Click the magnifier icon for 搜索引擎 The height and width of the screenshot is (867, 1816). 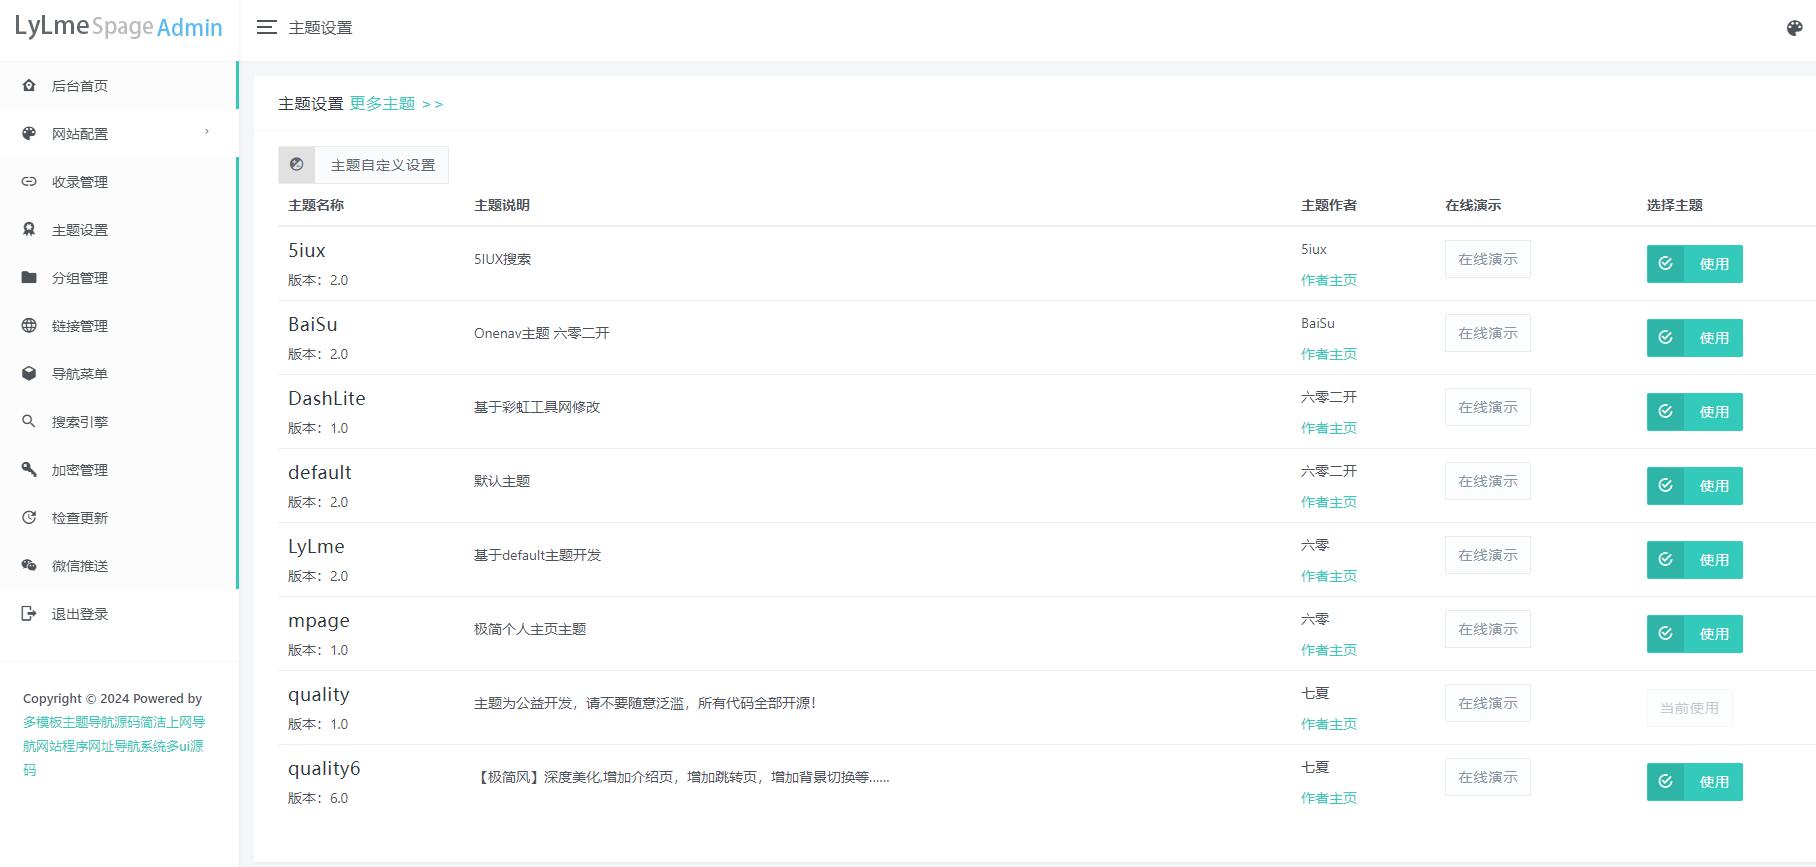point(29,422)
